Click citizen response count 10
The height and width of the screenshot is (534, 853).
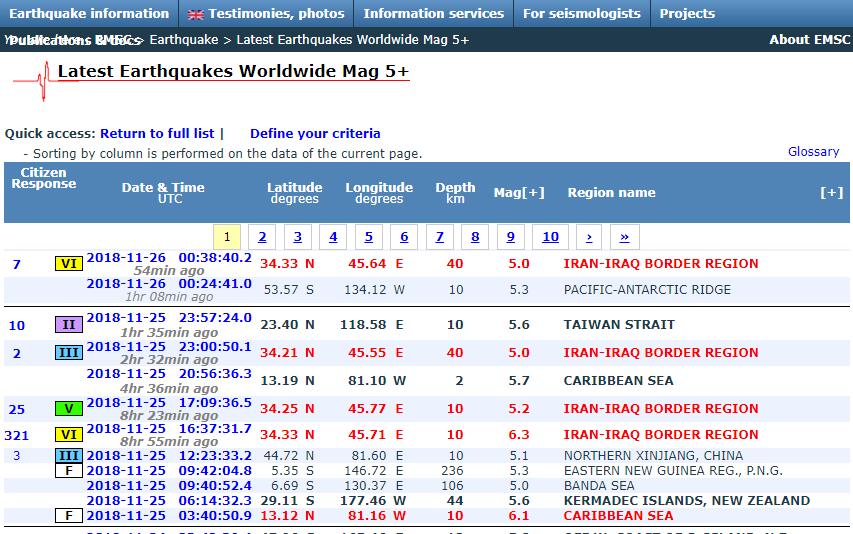(17, 326)
